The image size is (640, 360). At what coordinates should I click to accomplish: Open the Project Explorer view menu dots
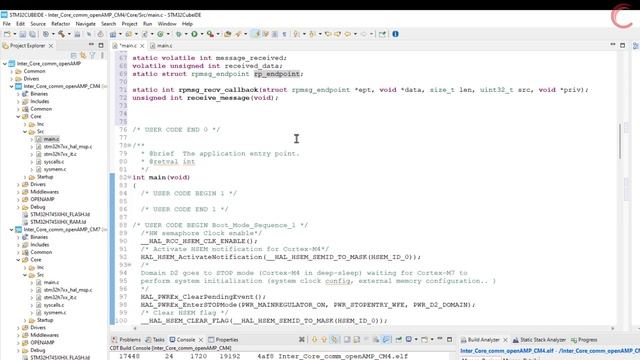102,55
